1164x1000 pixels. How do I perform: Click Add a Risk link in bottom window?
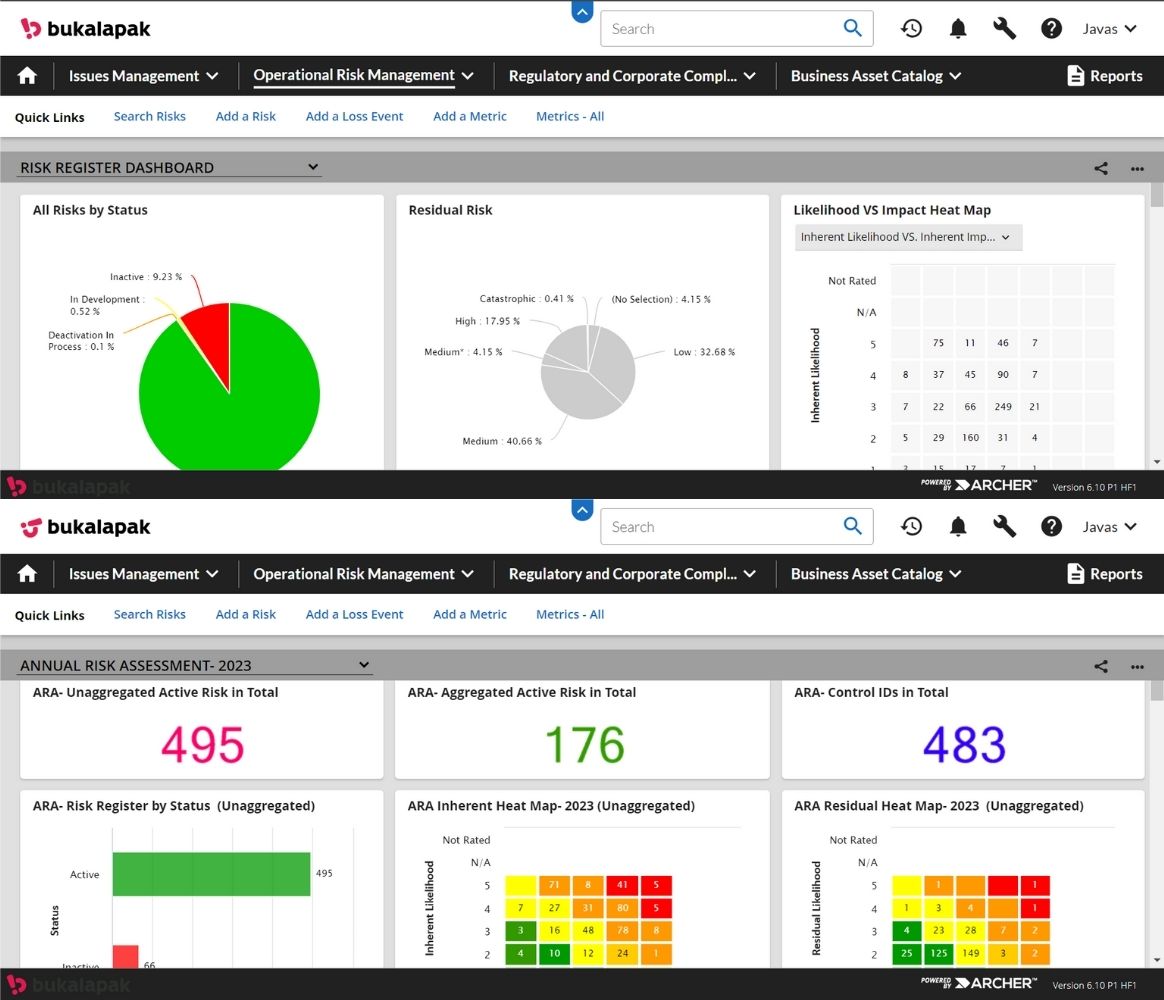(246, 615)
